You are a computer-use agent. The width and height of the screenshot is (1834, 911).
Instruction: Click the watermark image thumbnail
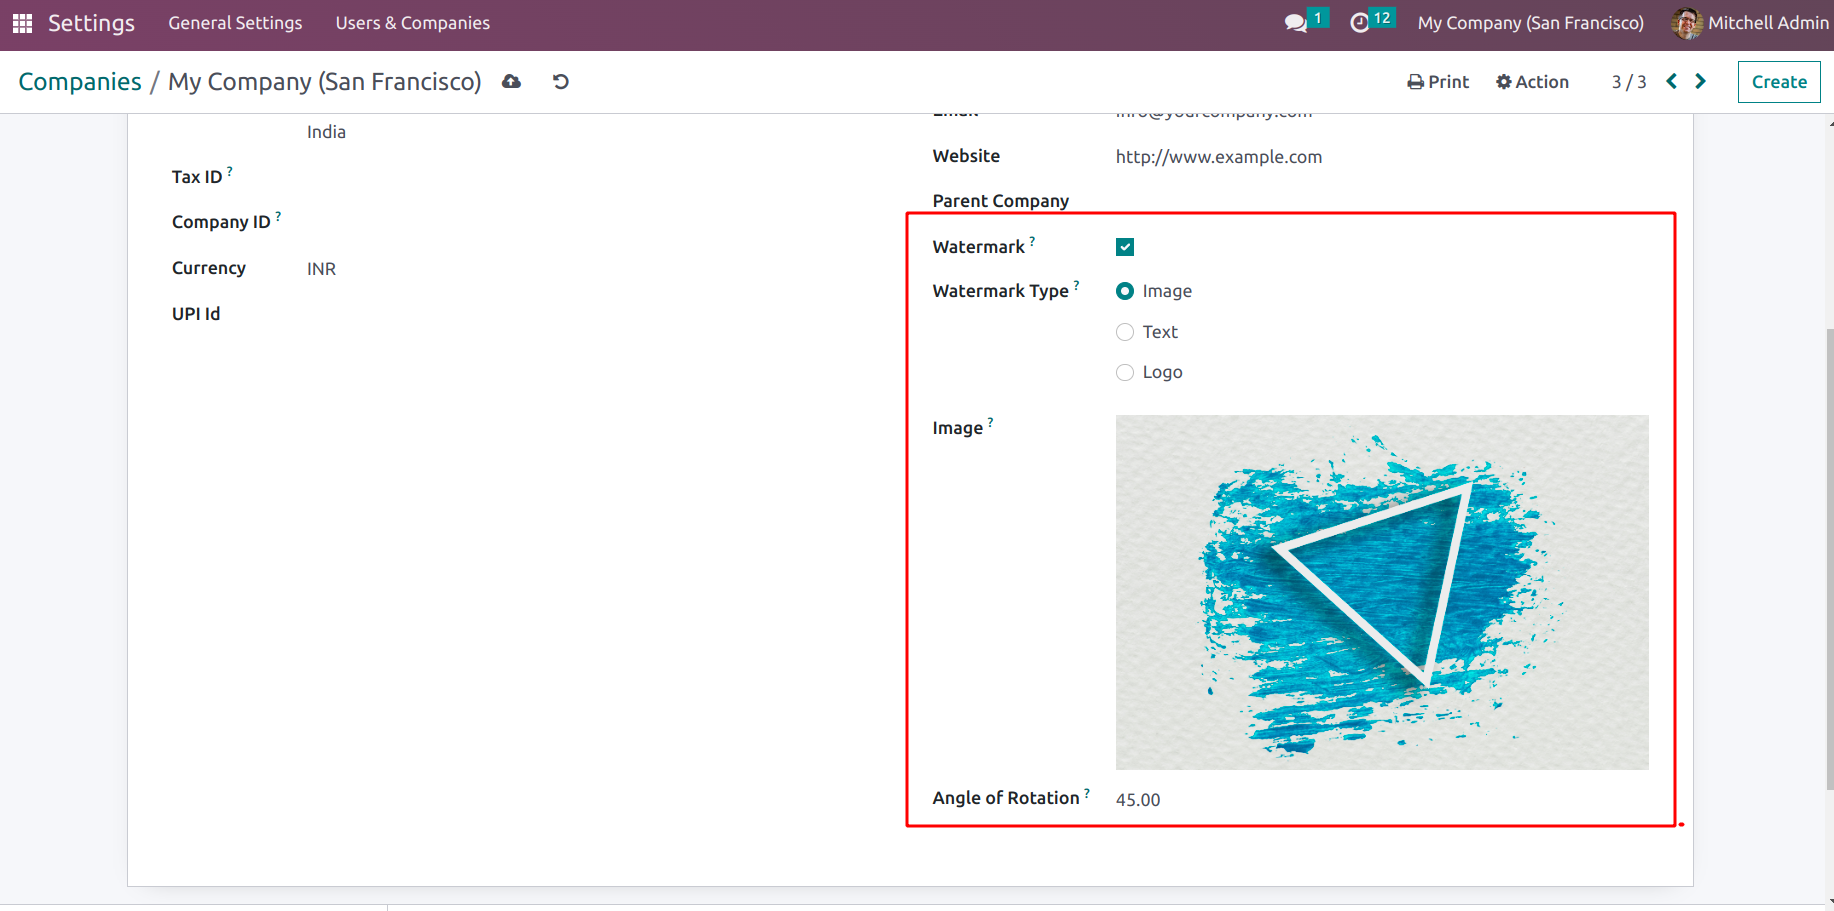click(1382, 592)
